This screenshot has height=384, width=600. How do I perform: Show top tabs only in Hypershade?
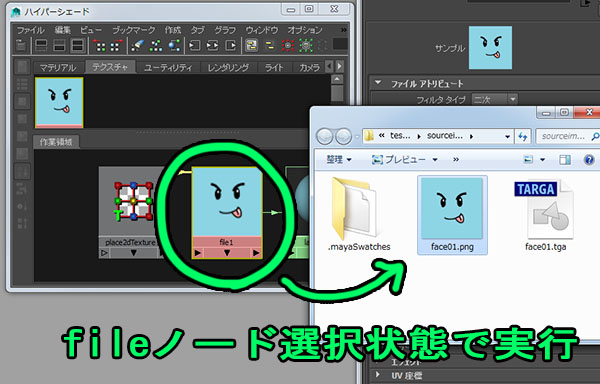coord(41,46)
